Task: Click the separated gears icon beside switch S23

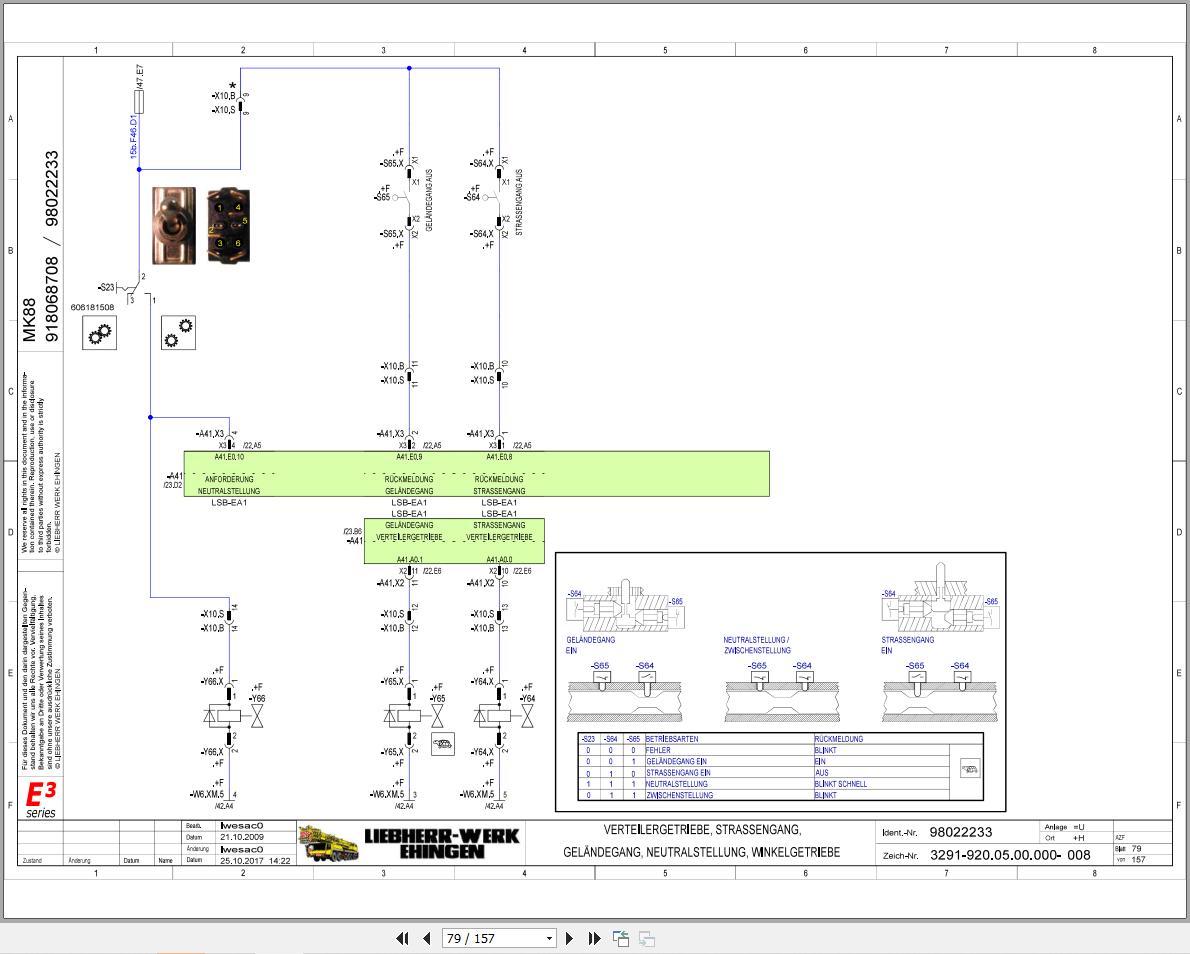Action: click(x=178, y=332)
